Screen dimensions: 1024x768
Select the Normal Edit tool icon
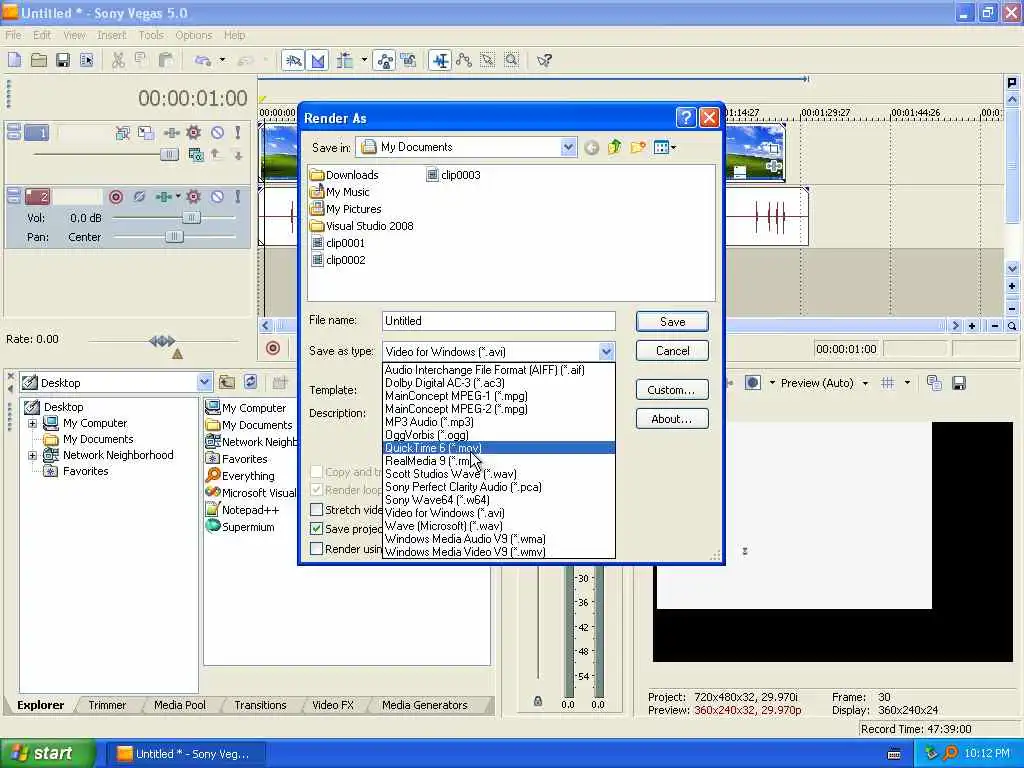pos(440,61)
